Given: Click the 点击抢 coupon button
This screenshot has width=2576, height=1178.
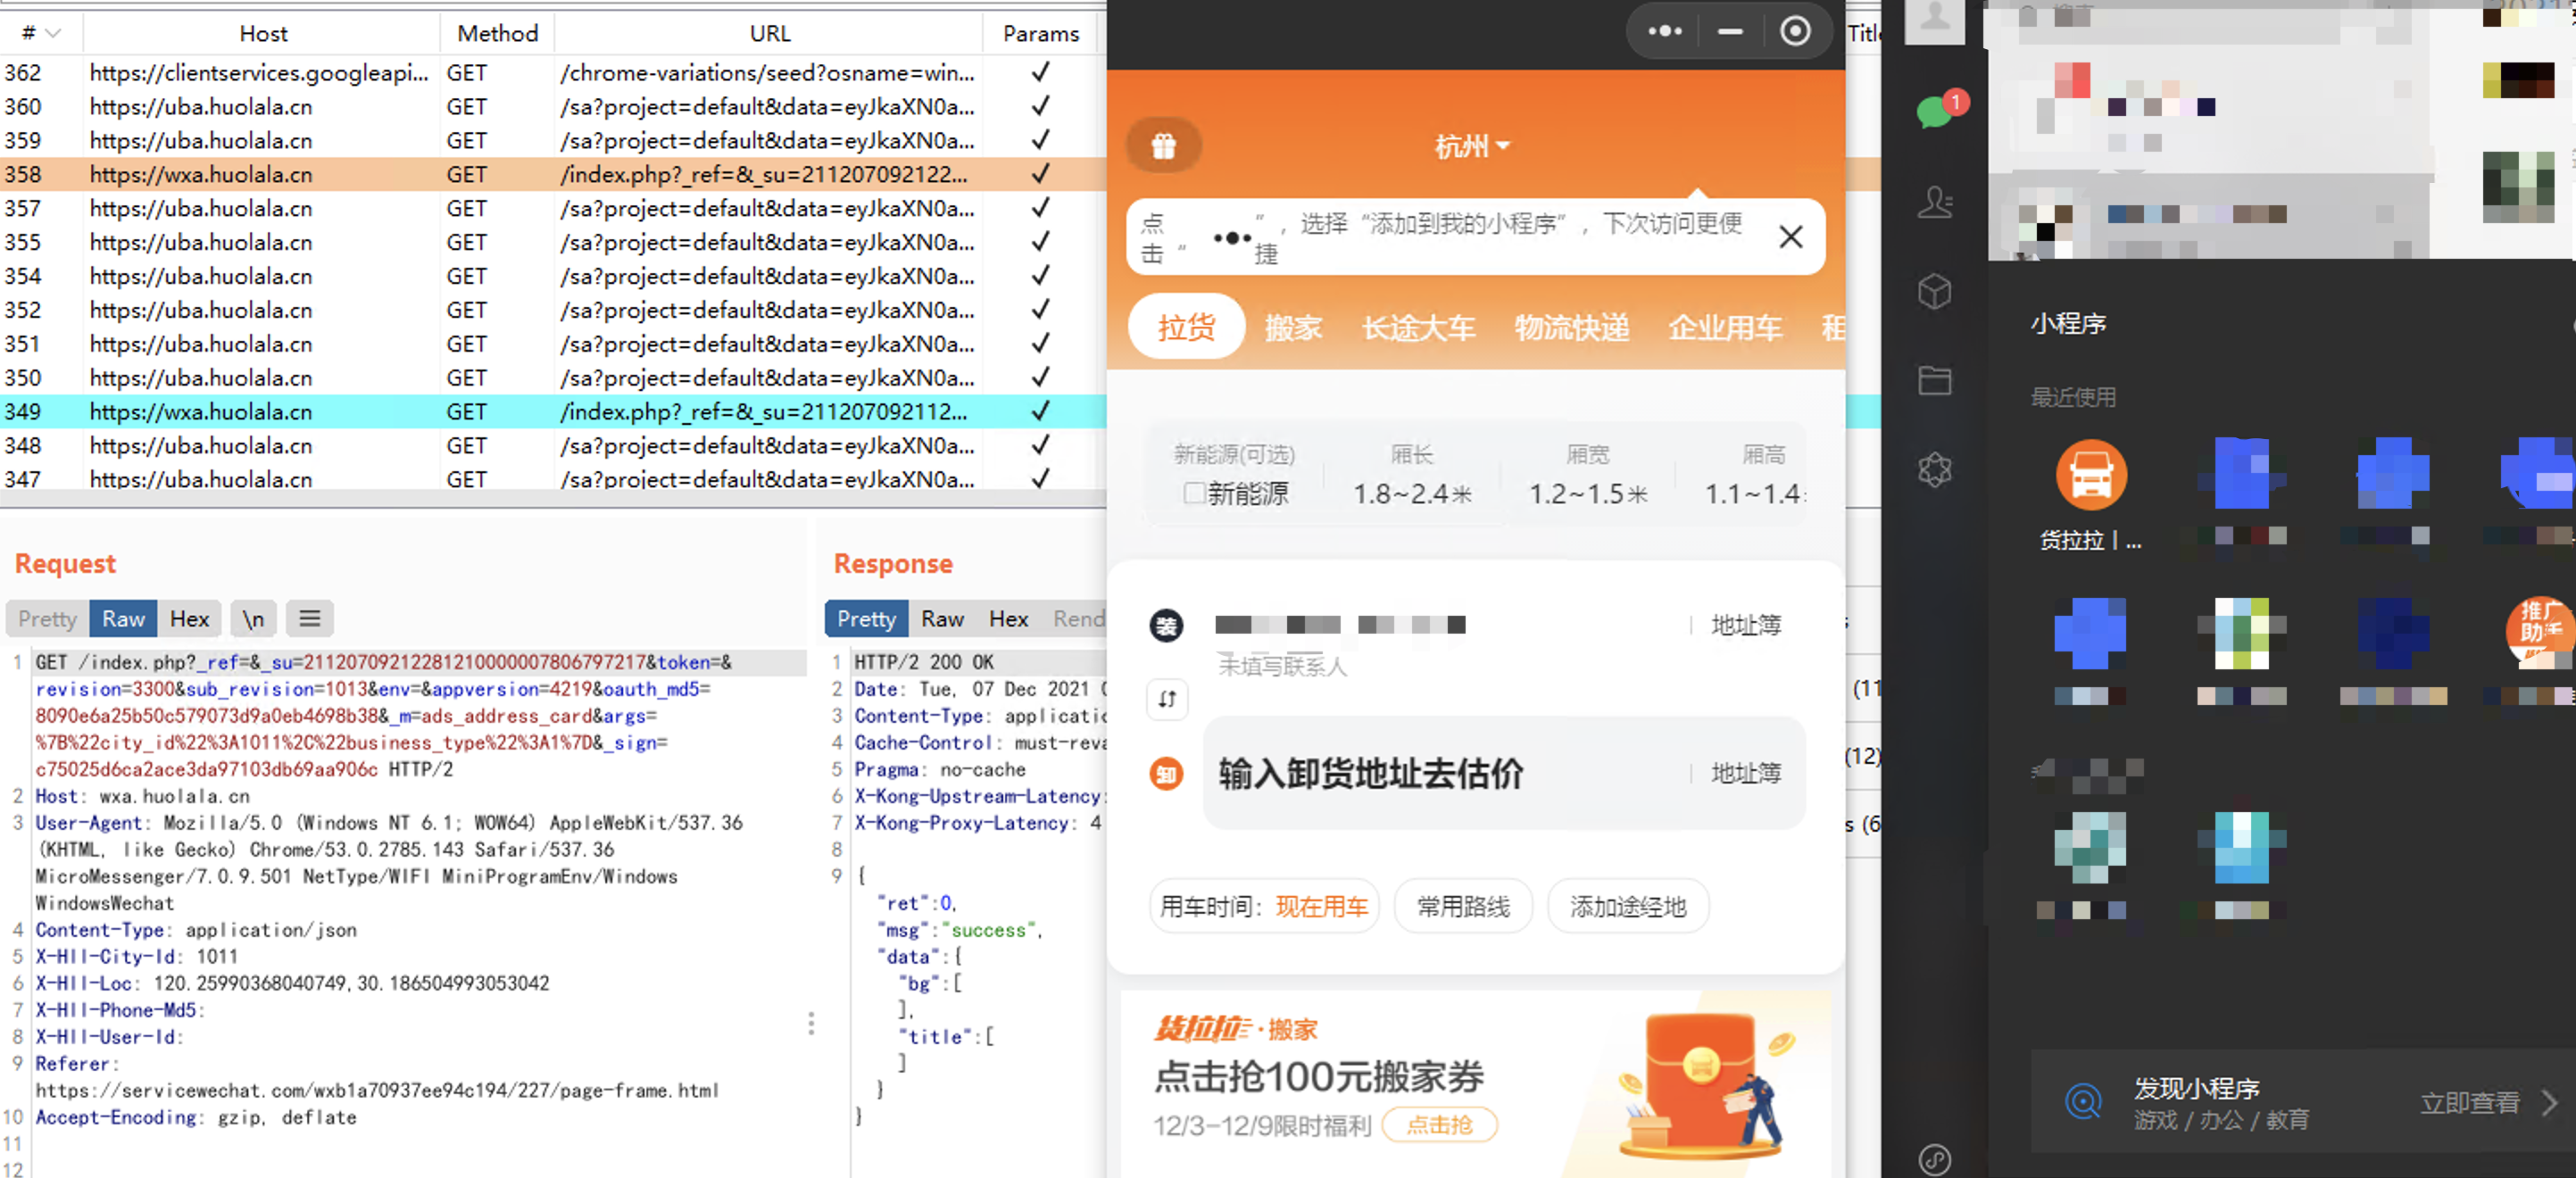Looking at the screenshot, I should click(1439, 1125).
